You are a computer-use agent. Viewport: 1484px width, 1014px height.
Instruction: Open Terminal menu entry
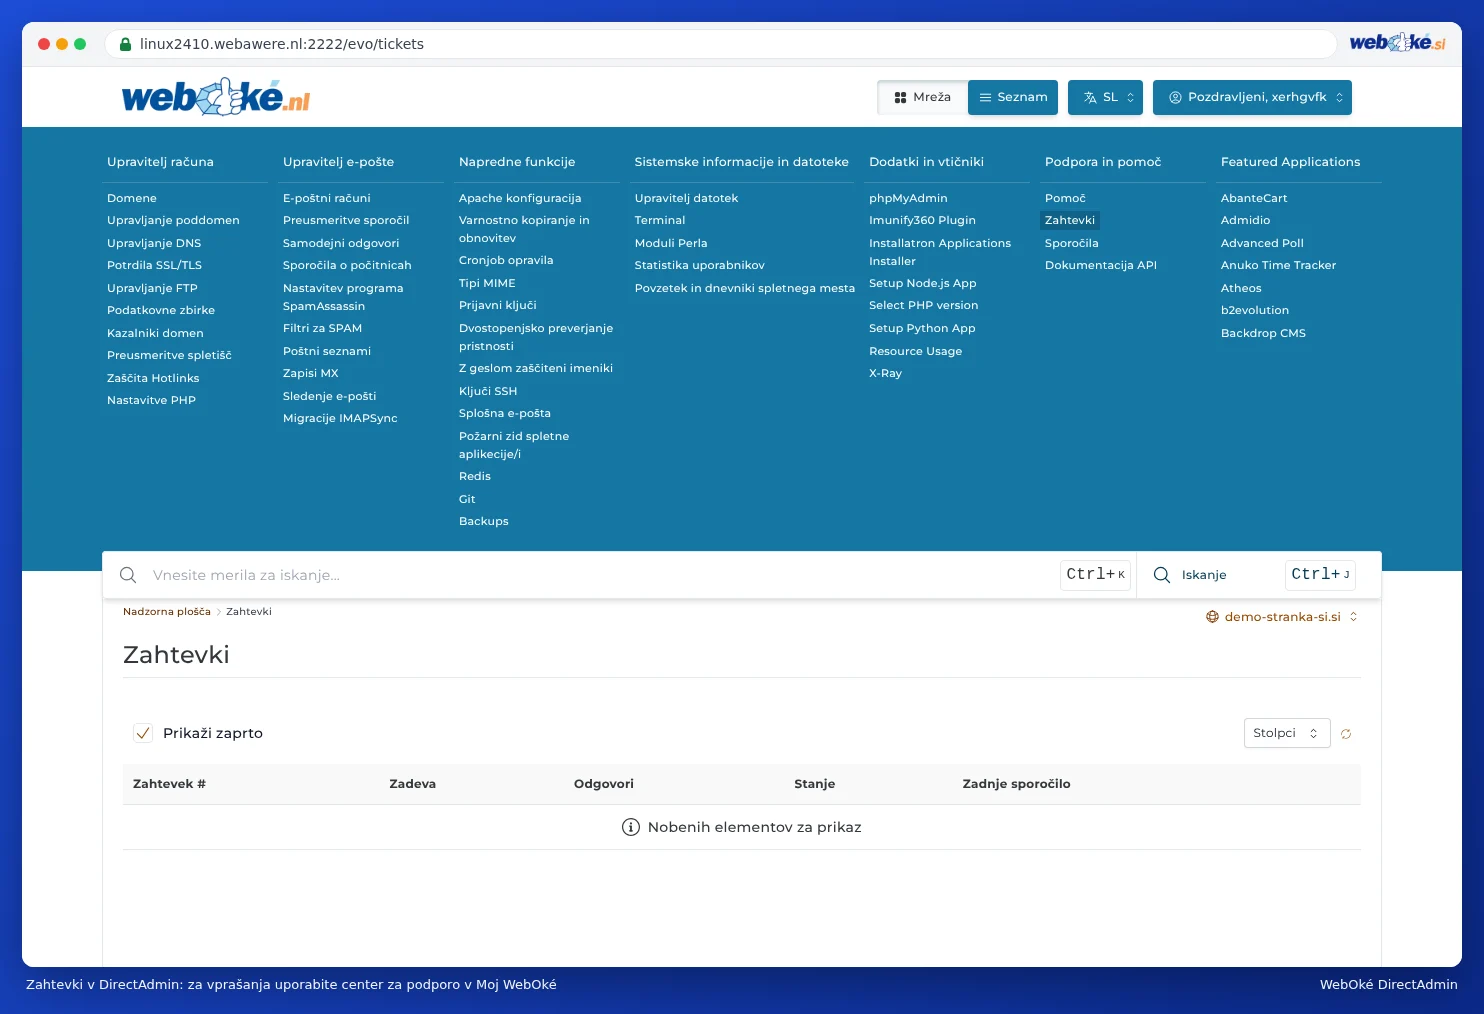pos(660,220)
